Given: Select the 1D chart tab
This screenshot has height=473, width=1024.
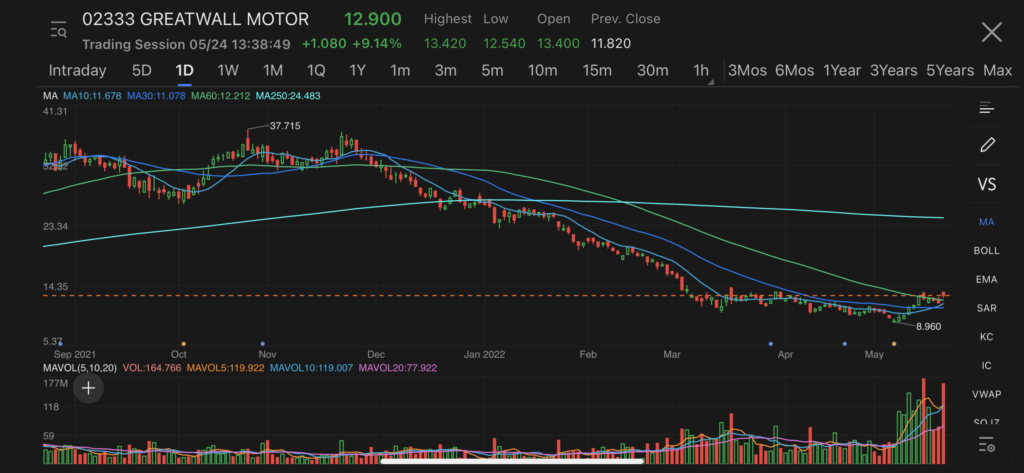Looking at the screenshot, I should tap(185, 71).
